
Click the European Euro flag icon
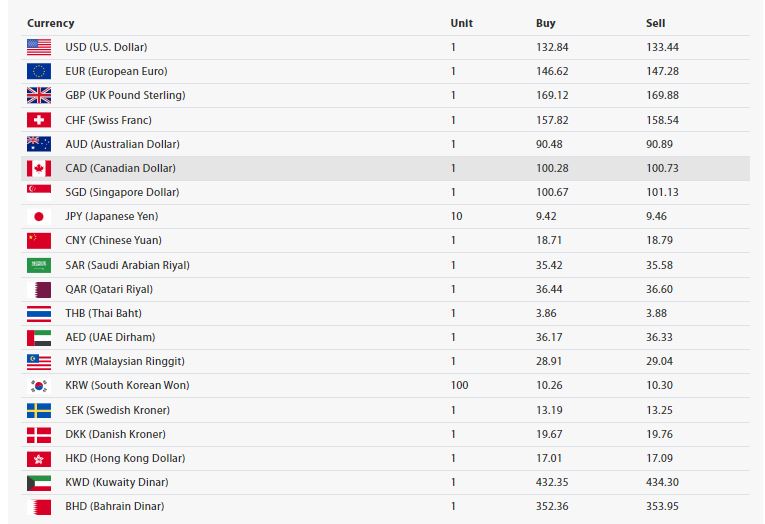(x=39, y=71)
